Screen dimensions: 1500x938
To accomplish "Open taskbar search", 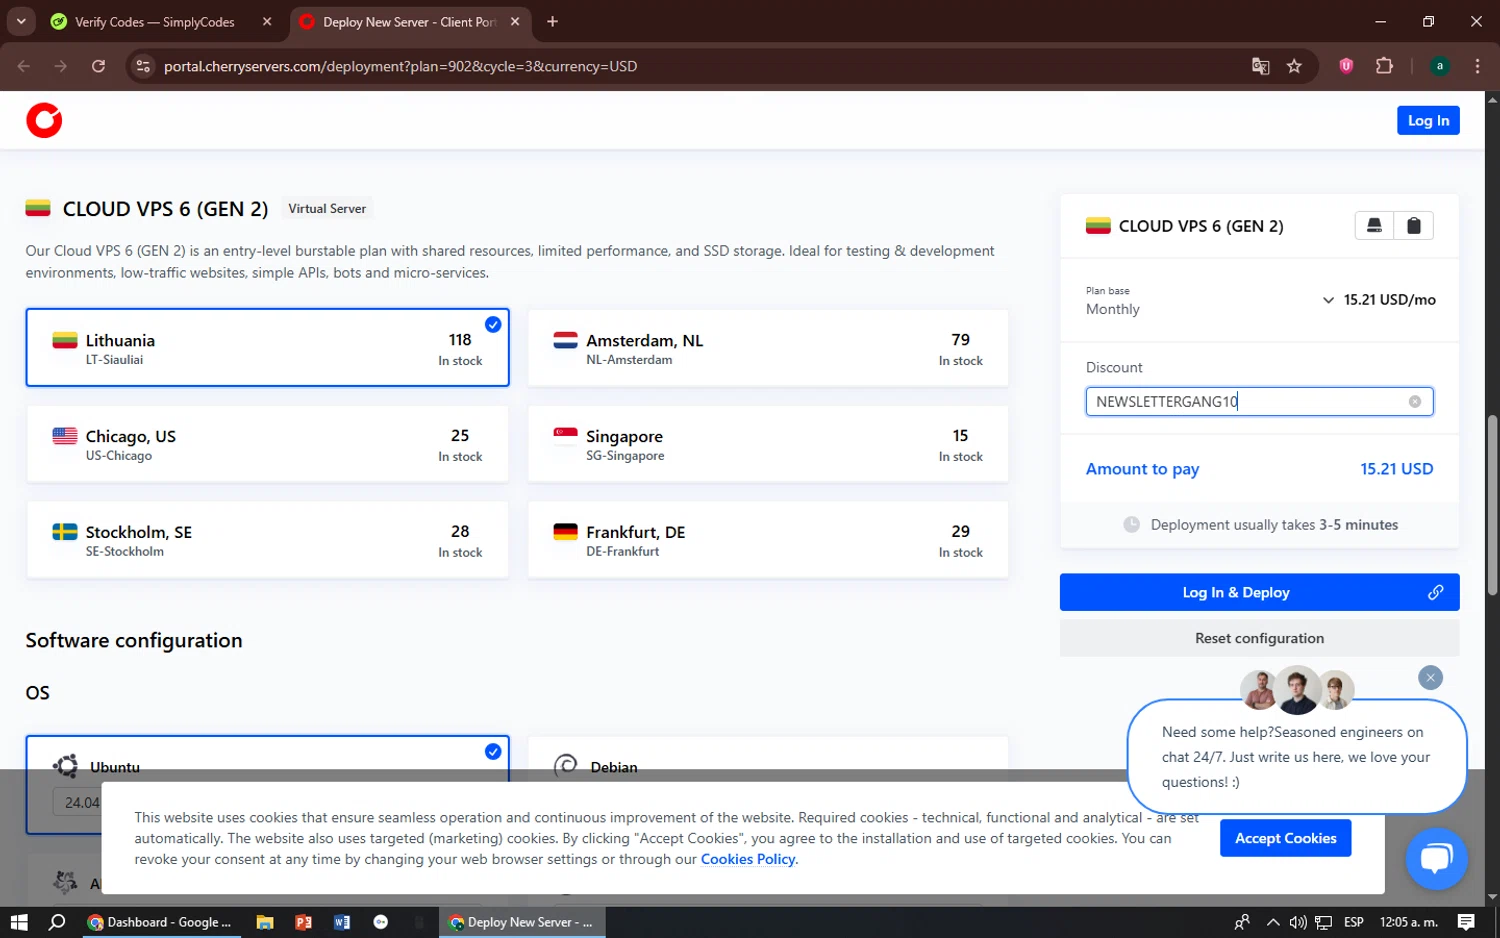I will point(57,922).
